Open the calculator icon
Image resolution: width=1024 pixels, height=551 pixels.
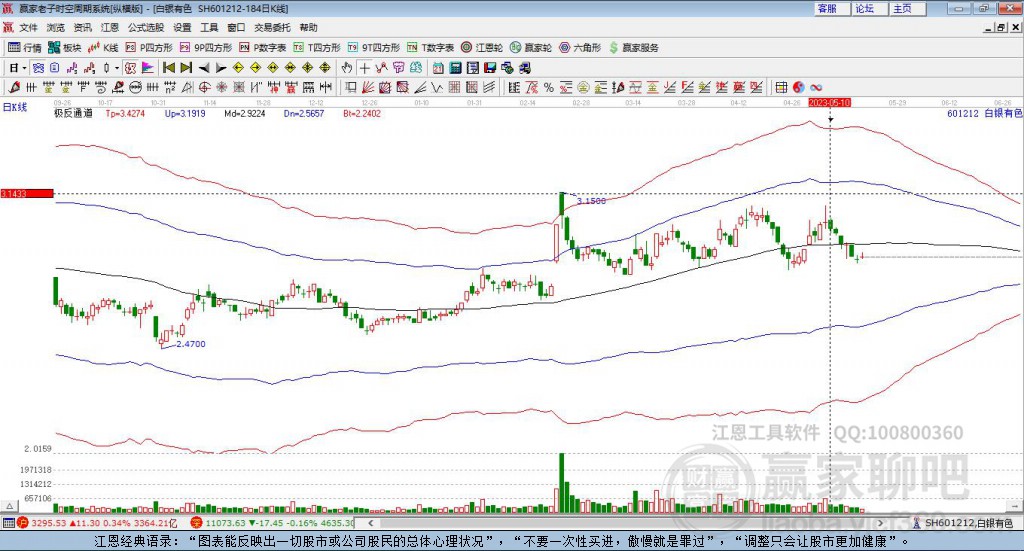click(455, 68)
